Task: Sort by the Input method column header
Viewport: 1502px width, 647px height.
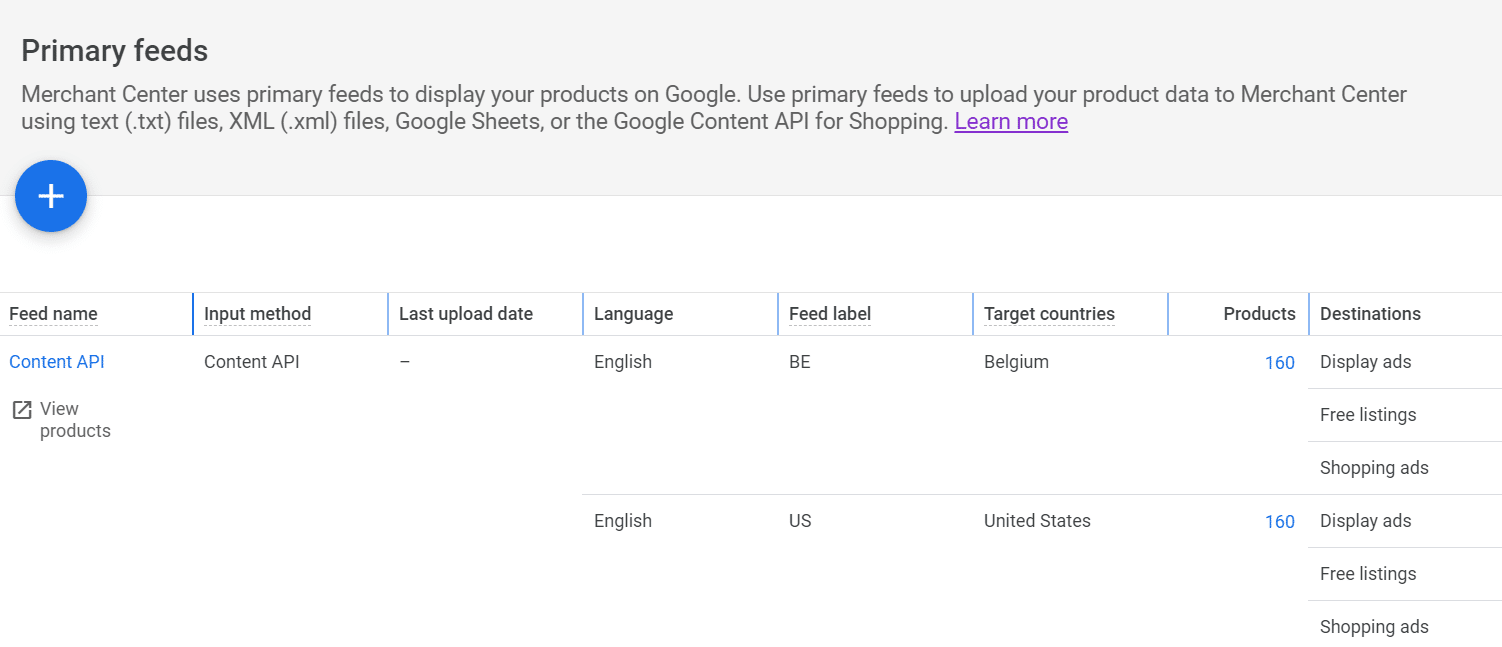Action: 257,313
